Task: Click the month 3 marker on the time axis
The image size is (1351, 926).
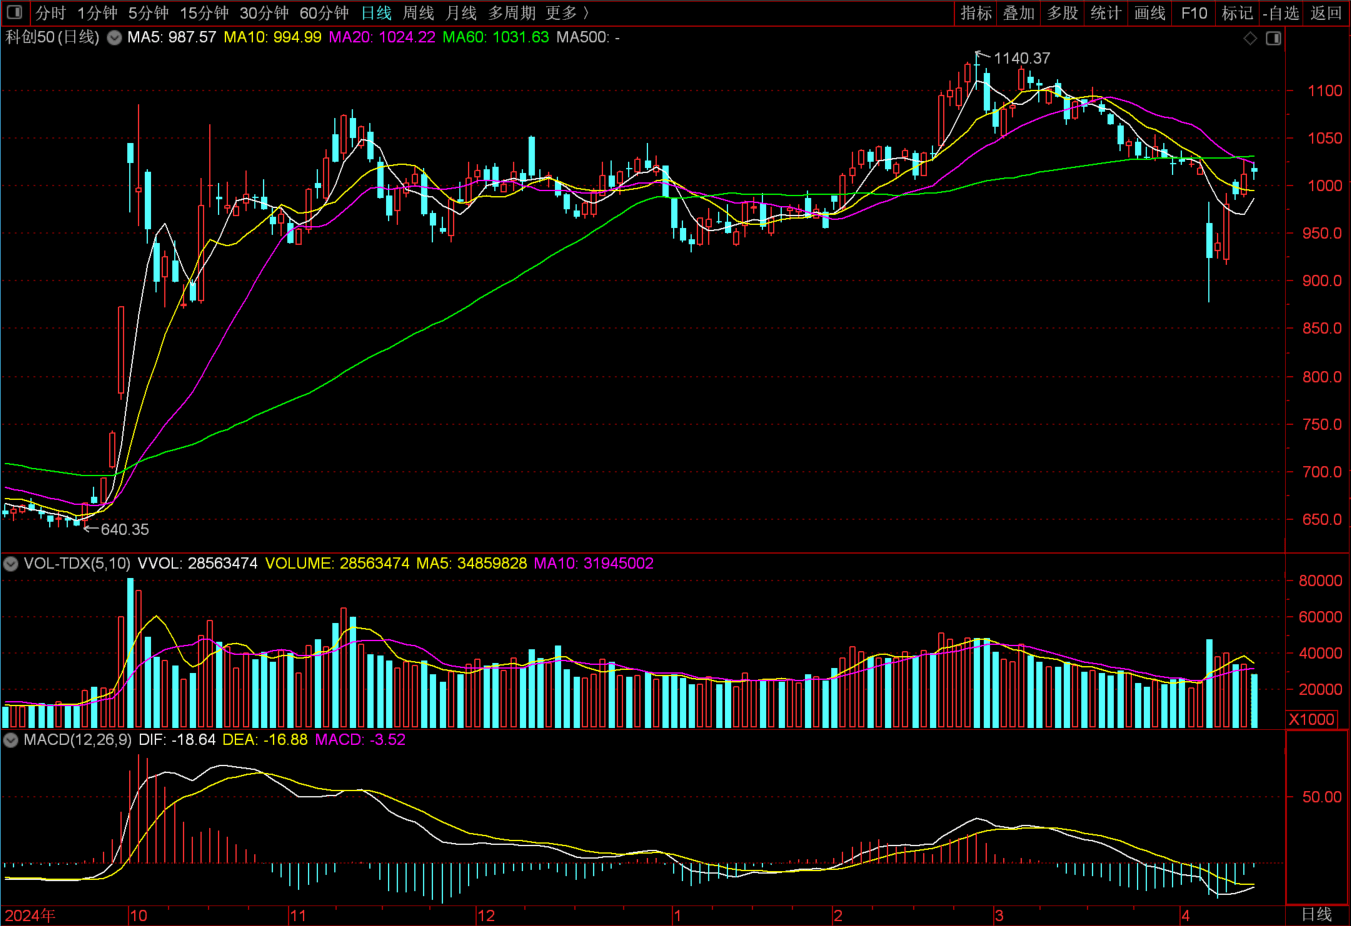Action: [998, 916]
